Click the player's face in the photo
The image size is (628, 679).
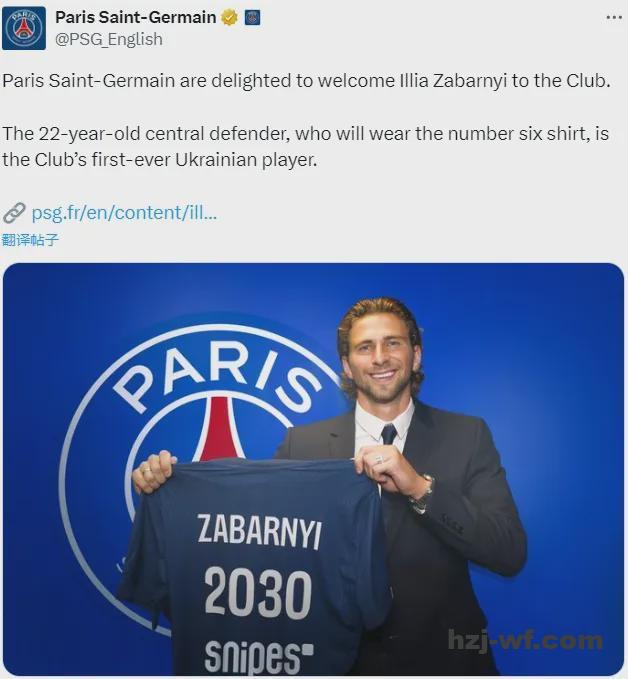pyautogui.click(x=381, y=355)
